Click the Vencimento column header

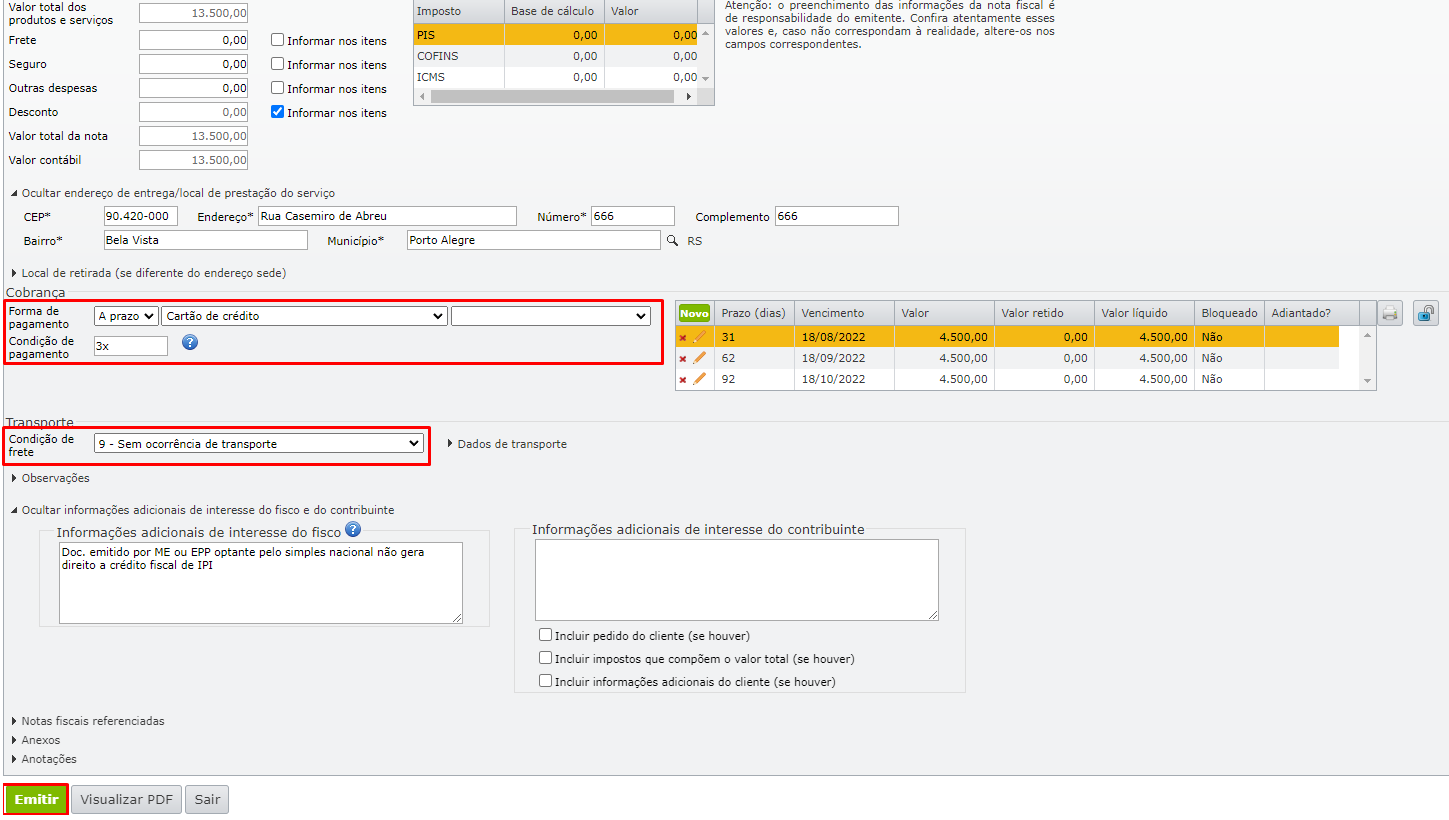(x=844, y=313)
